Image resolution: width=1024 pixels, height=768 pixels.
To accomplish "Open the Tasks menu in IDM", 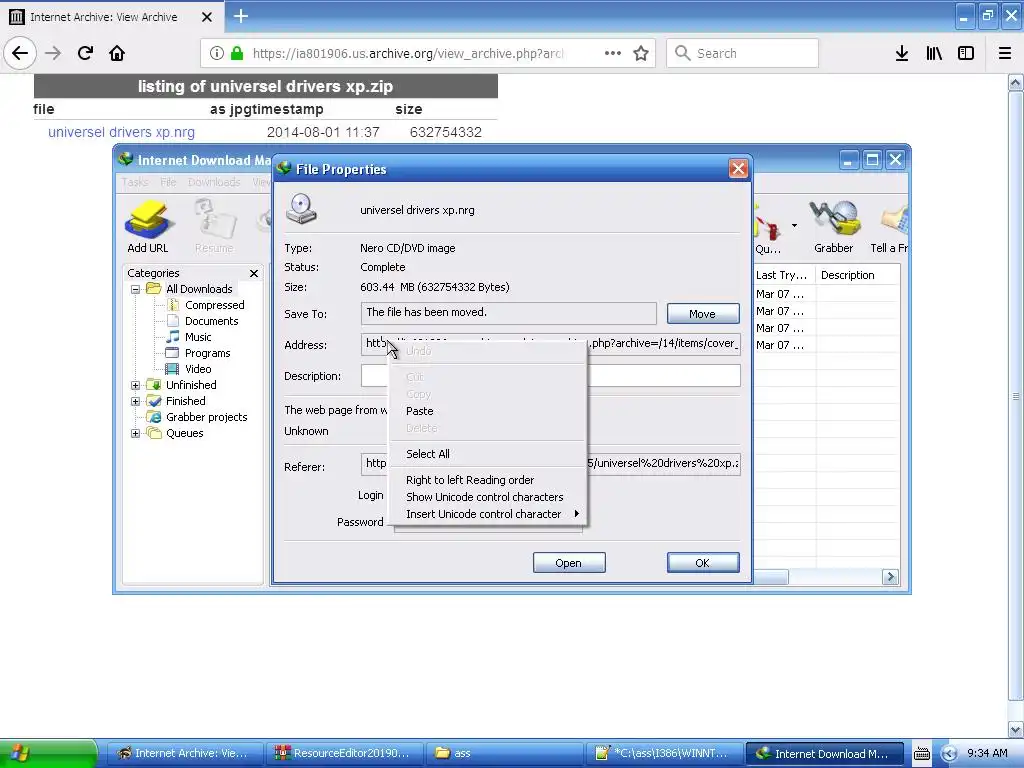I will (x=135, y=182).
